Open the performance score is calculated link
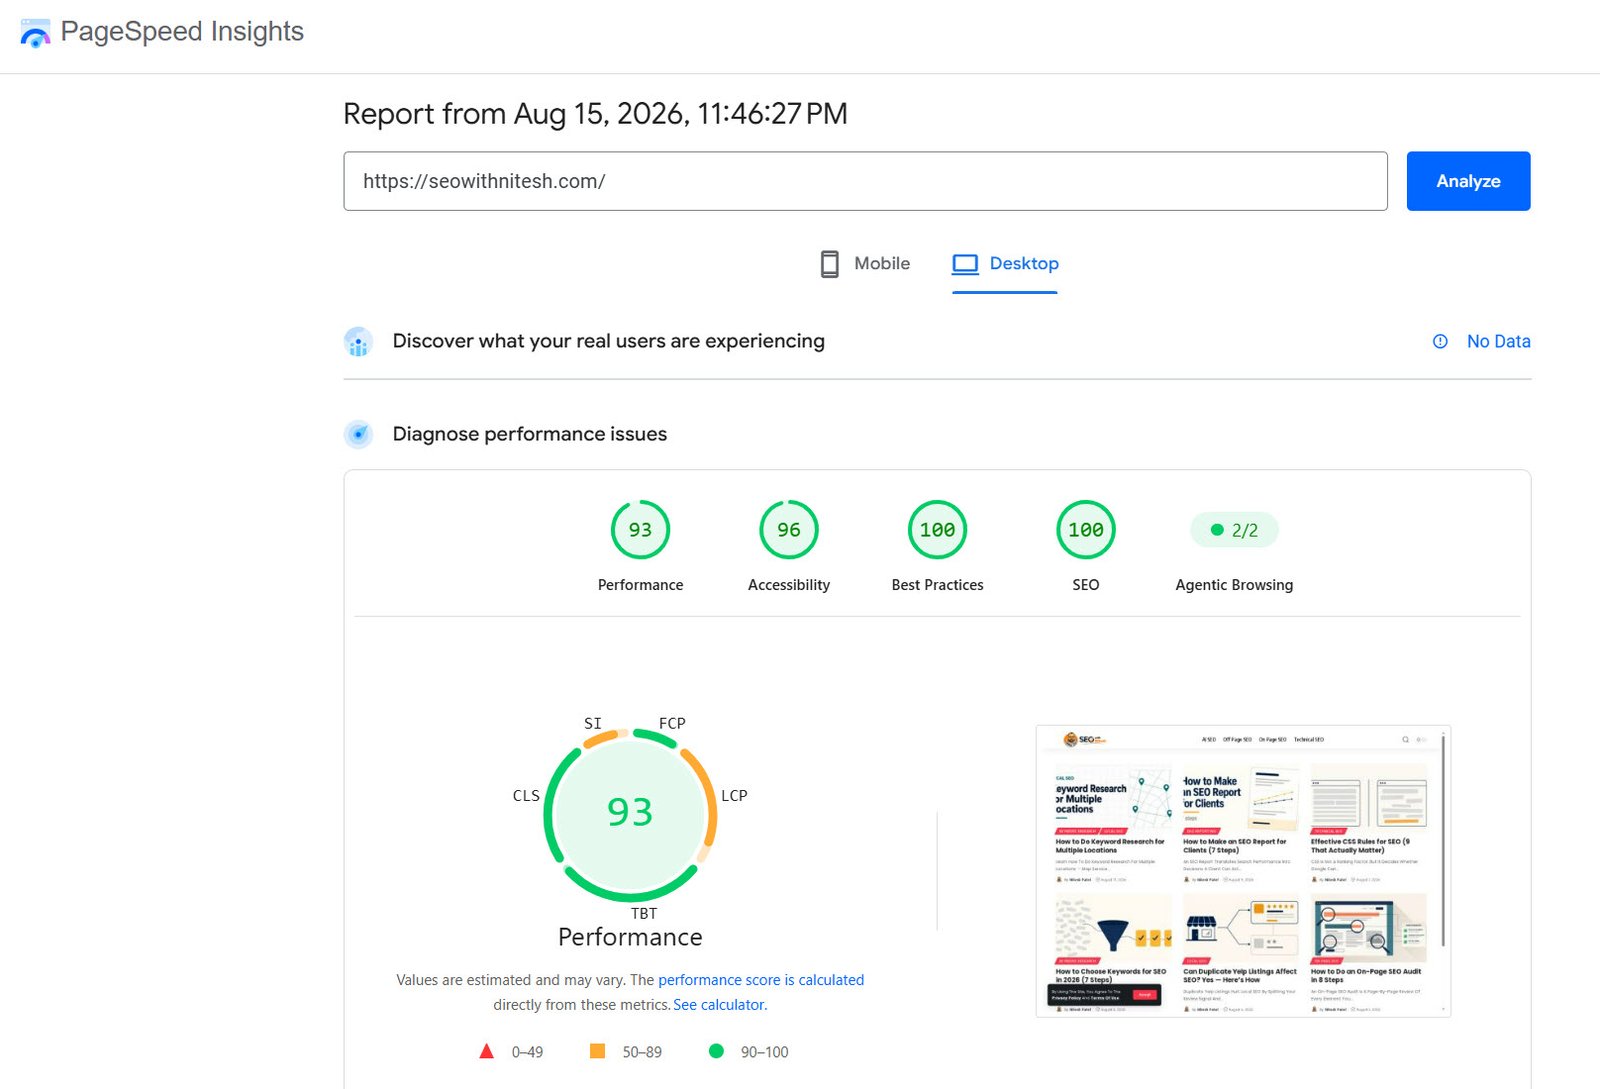 761,980
